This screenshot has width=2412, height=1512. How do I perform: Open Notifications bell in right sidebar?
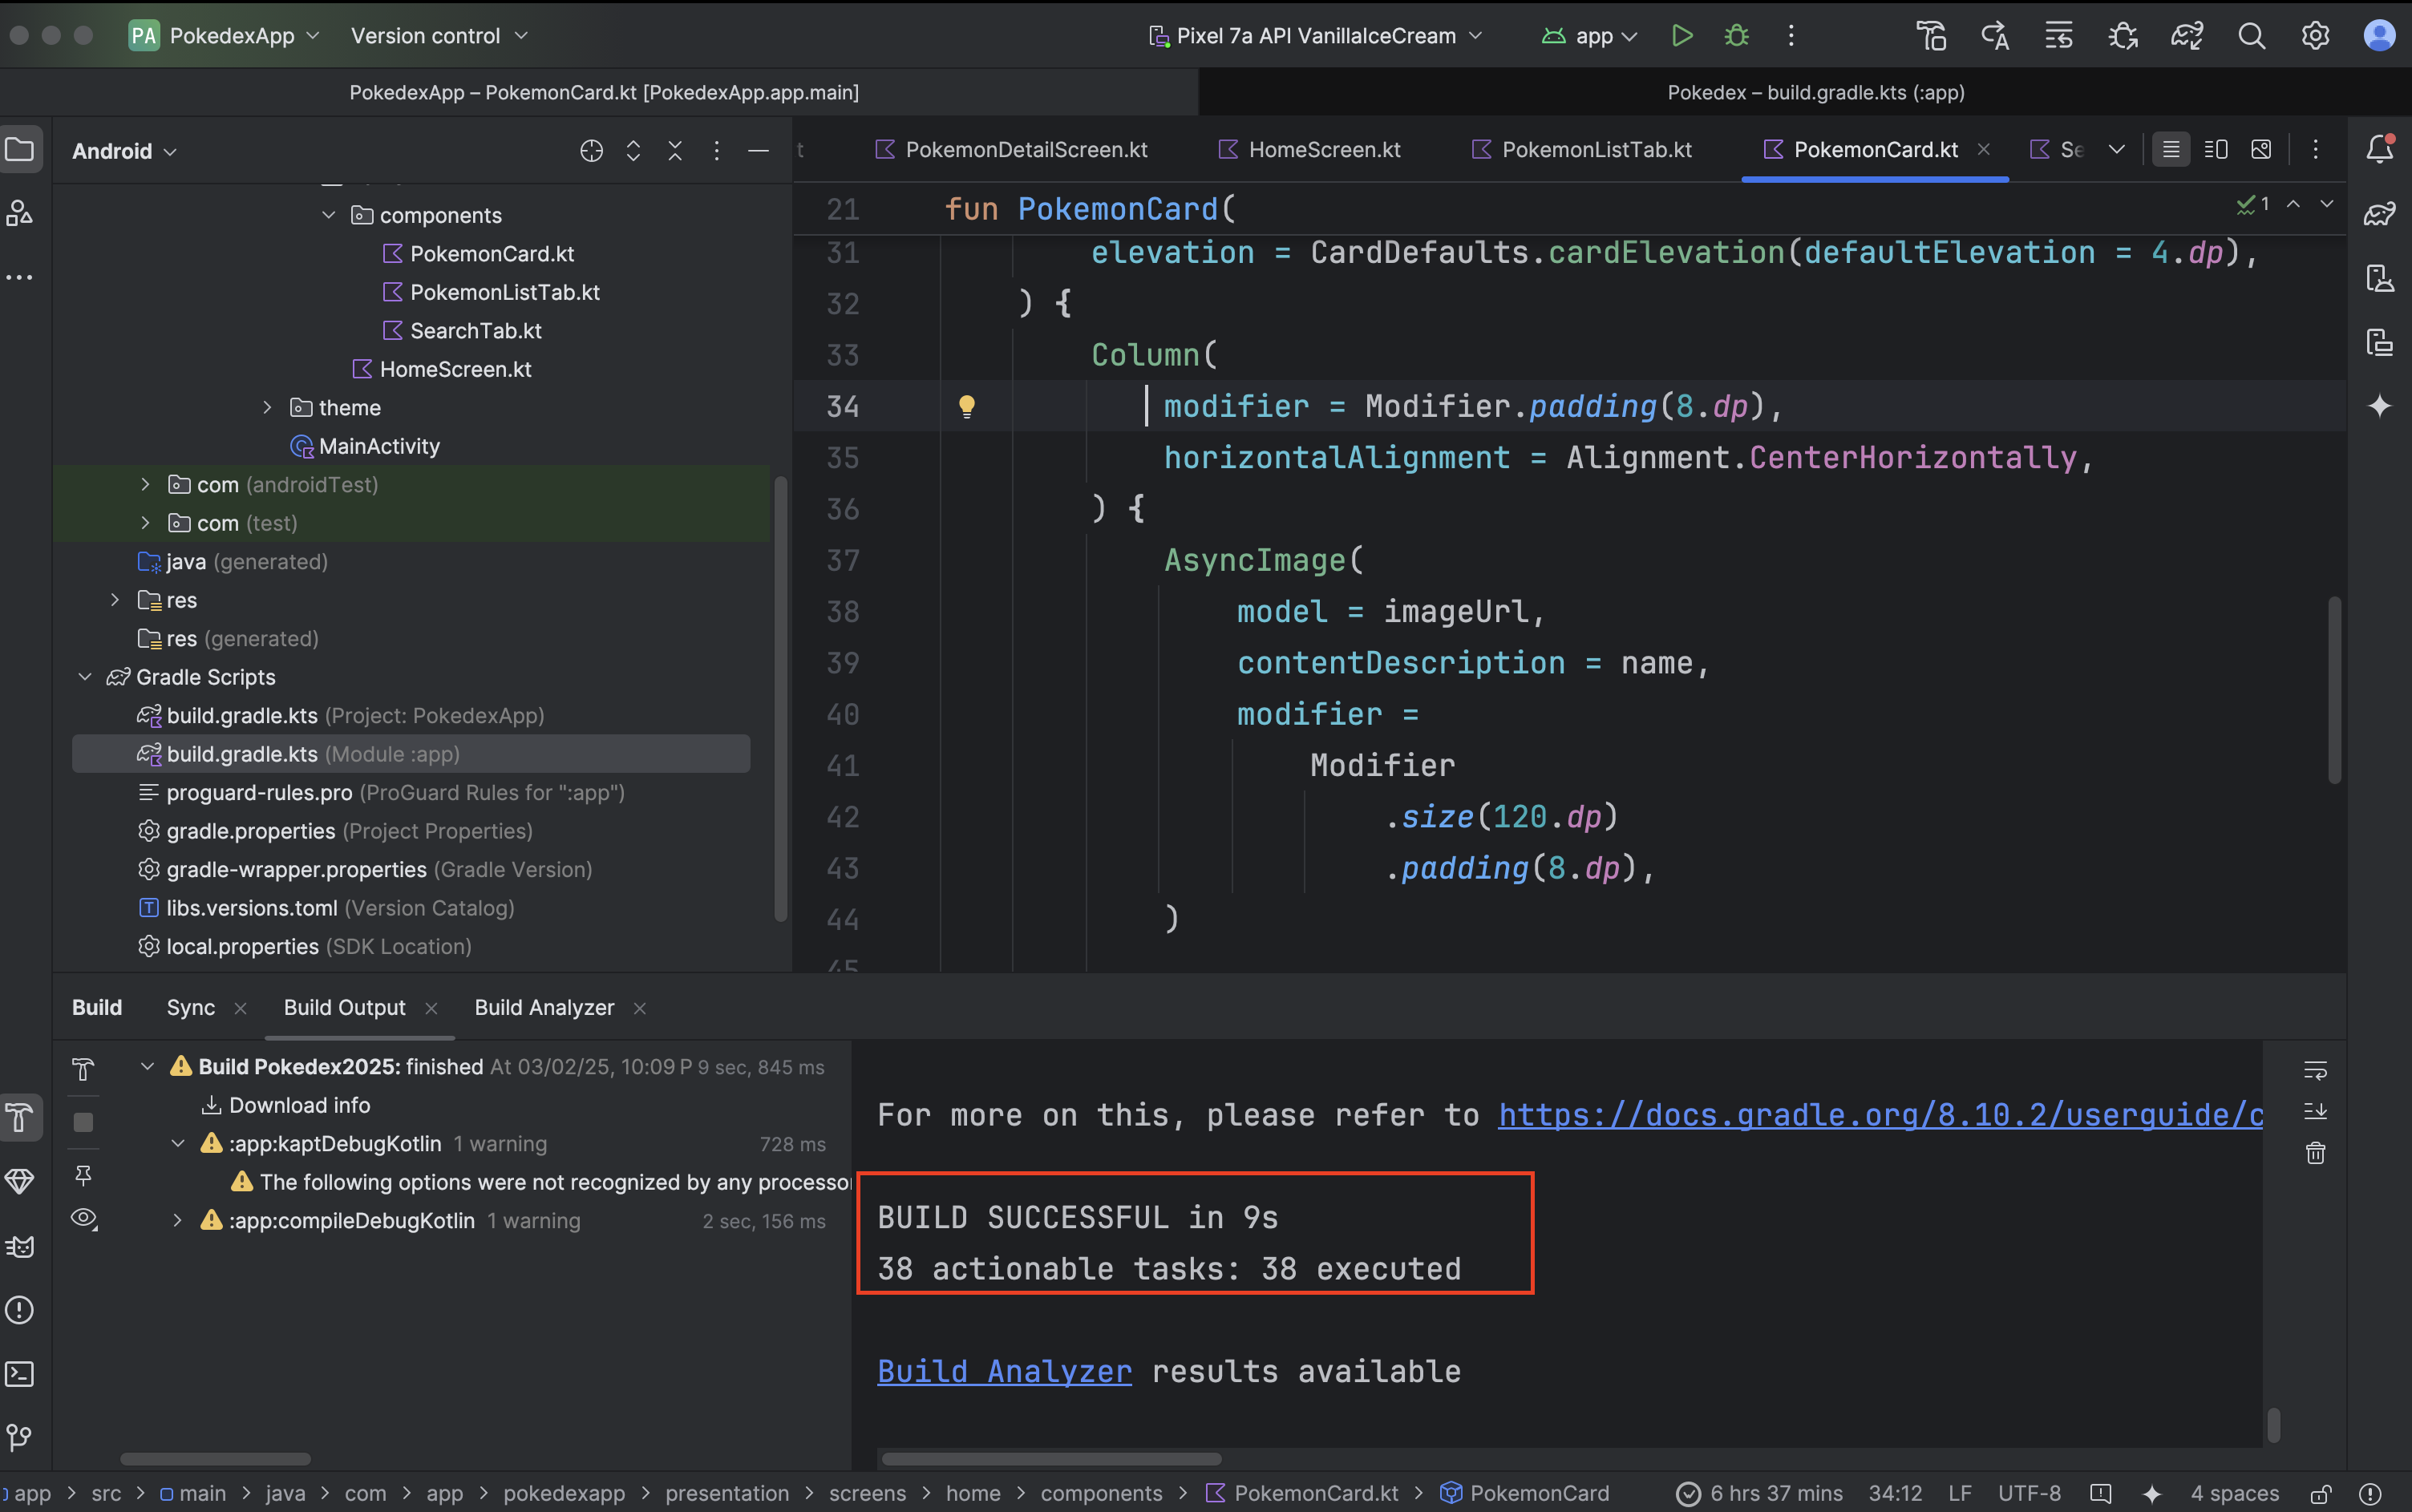pos(2379,150)
